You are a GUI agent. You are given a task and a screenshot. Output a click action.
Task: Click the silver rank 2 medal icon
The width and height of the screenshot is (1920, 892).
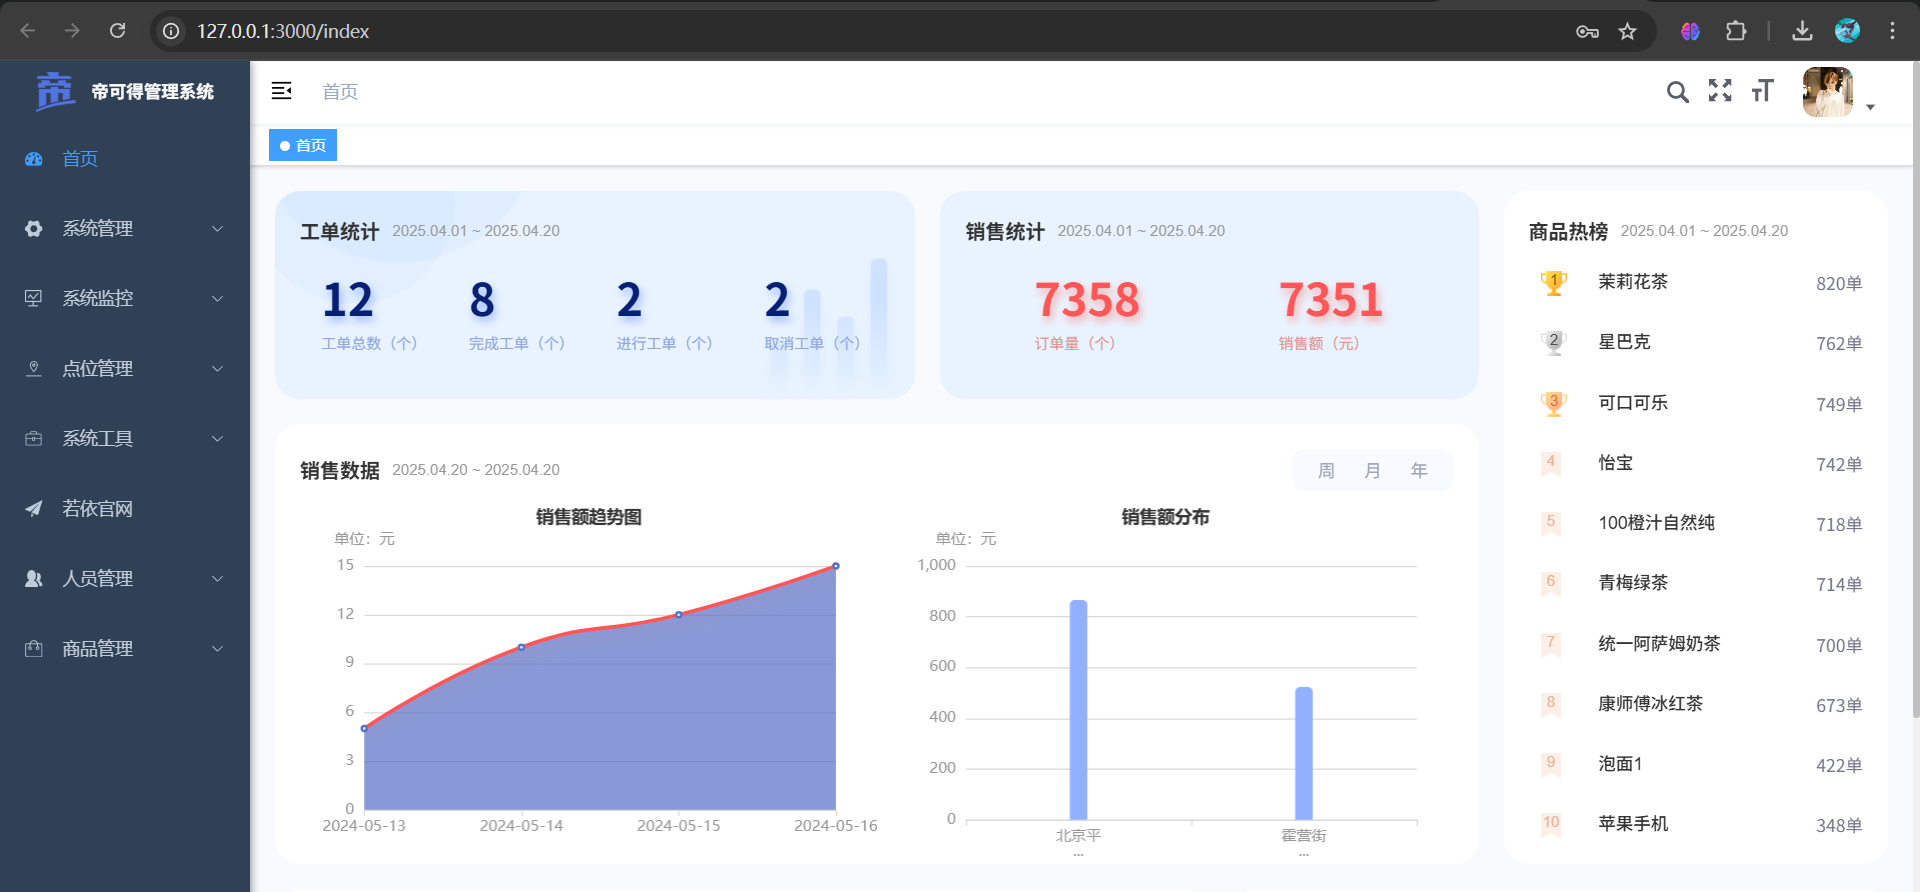pos(1553,343)
